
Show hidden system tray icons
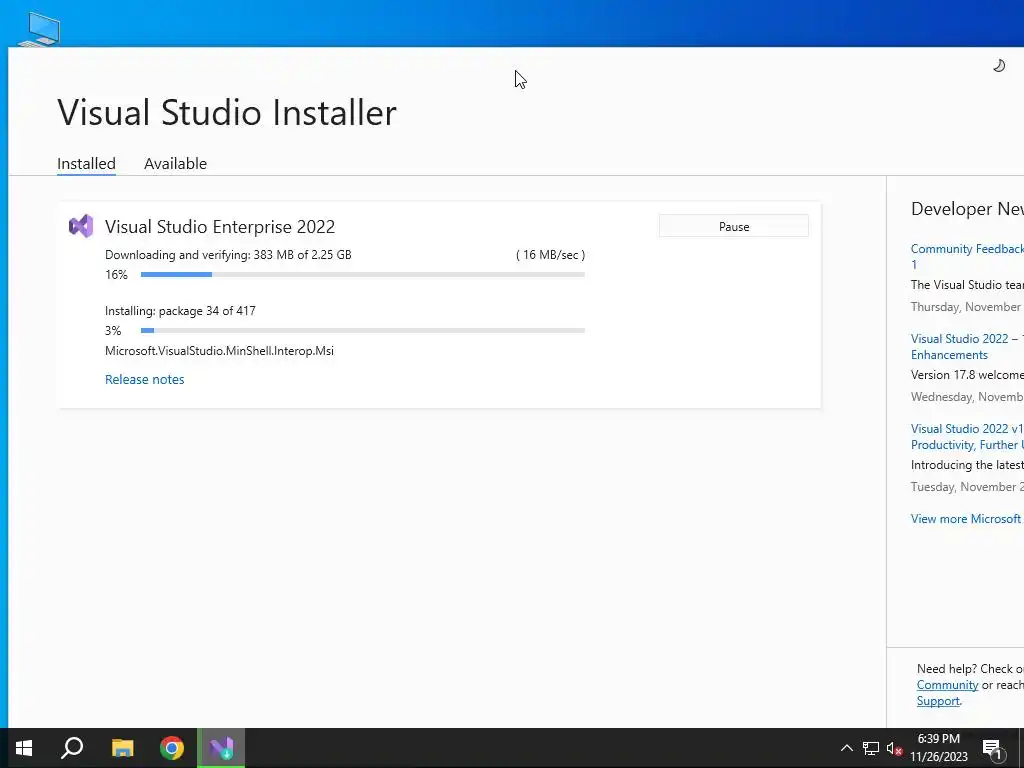[846, 748]
